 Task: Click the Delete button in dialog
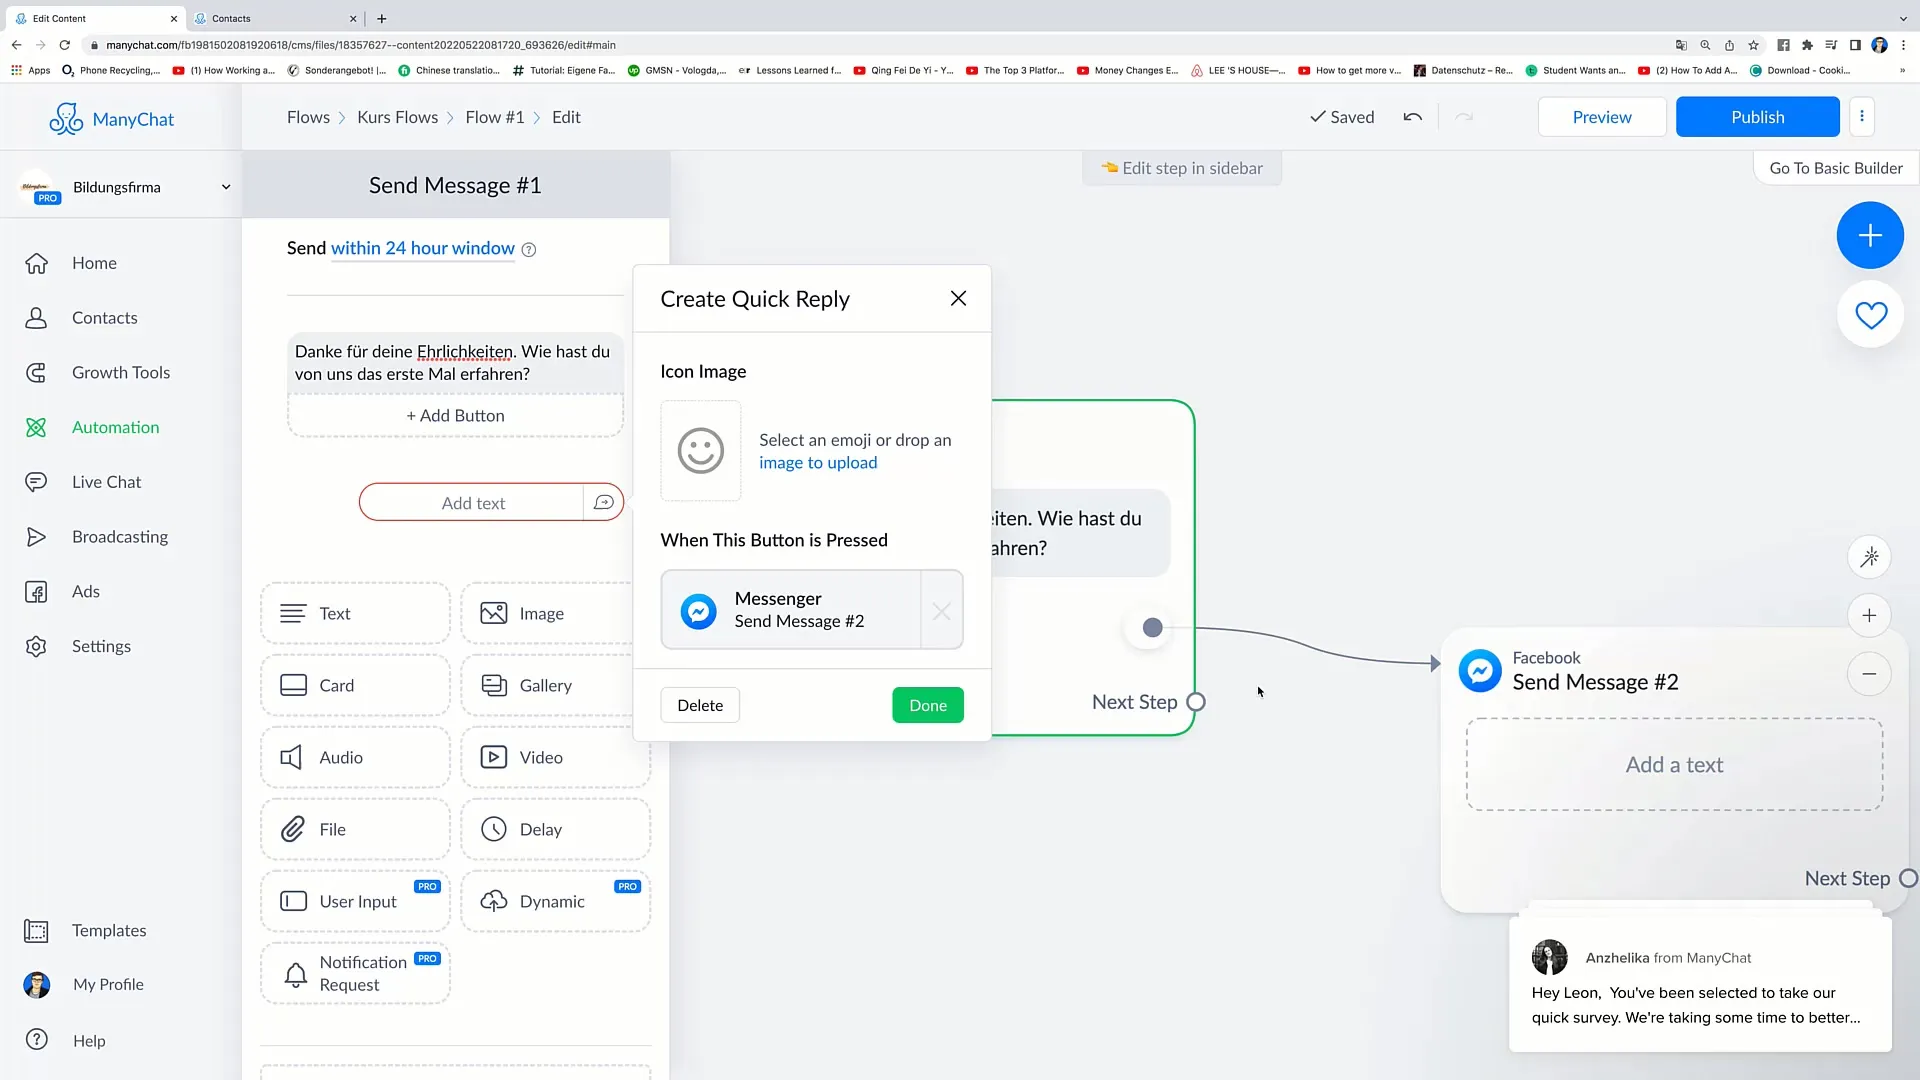click(699, 704)
